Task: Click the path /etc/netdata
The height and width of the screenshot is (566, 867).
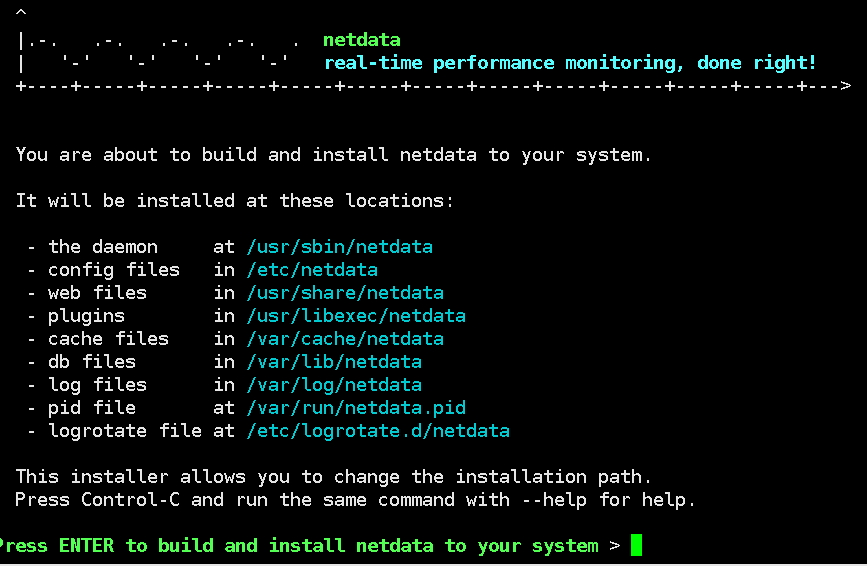Action: [x=312, y=270]
